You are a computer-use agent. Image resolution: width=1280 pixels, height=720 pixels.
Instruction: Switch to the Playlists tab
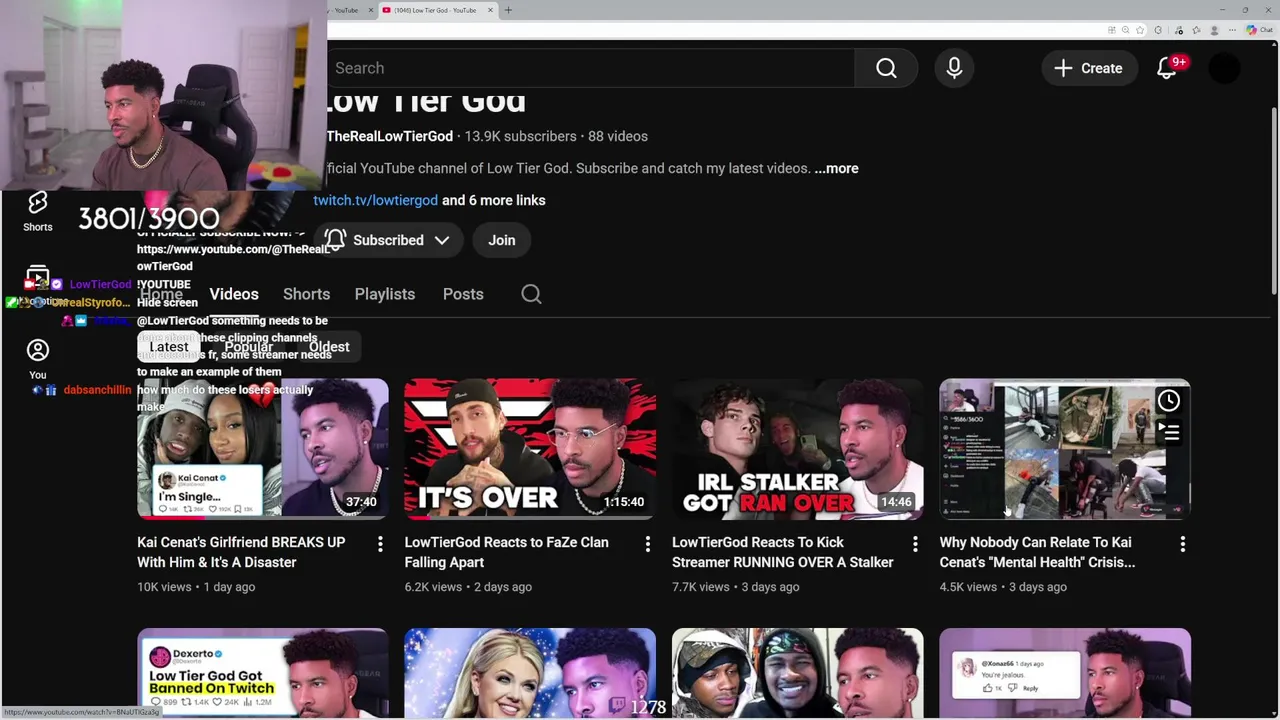pyautogui.click(x=385, y=294)
